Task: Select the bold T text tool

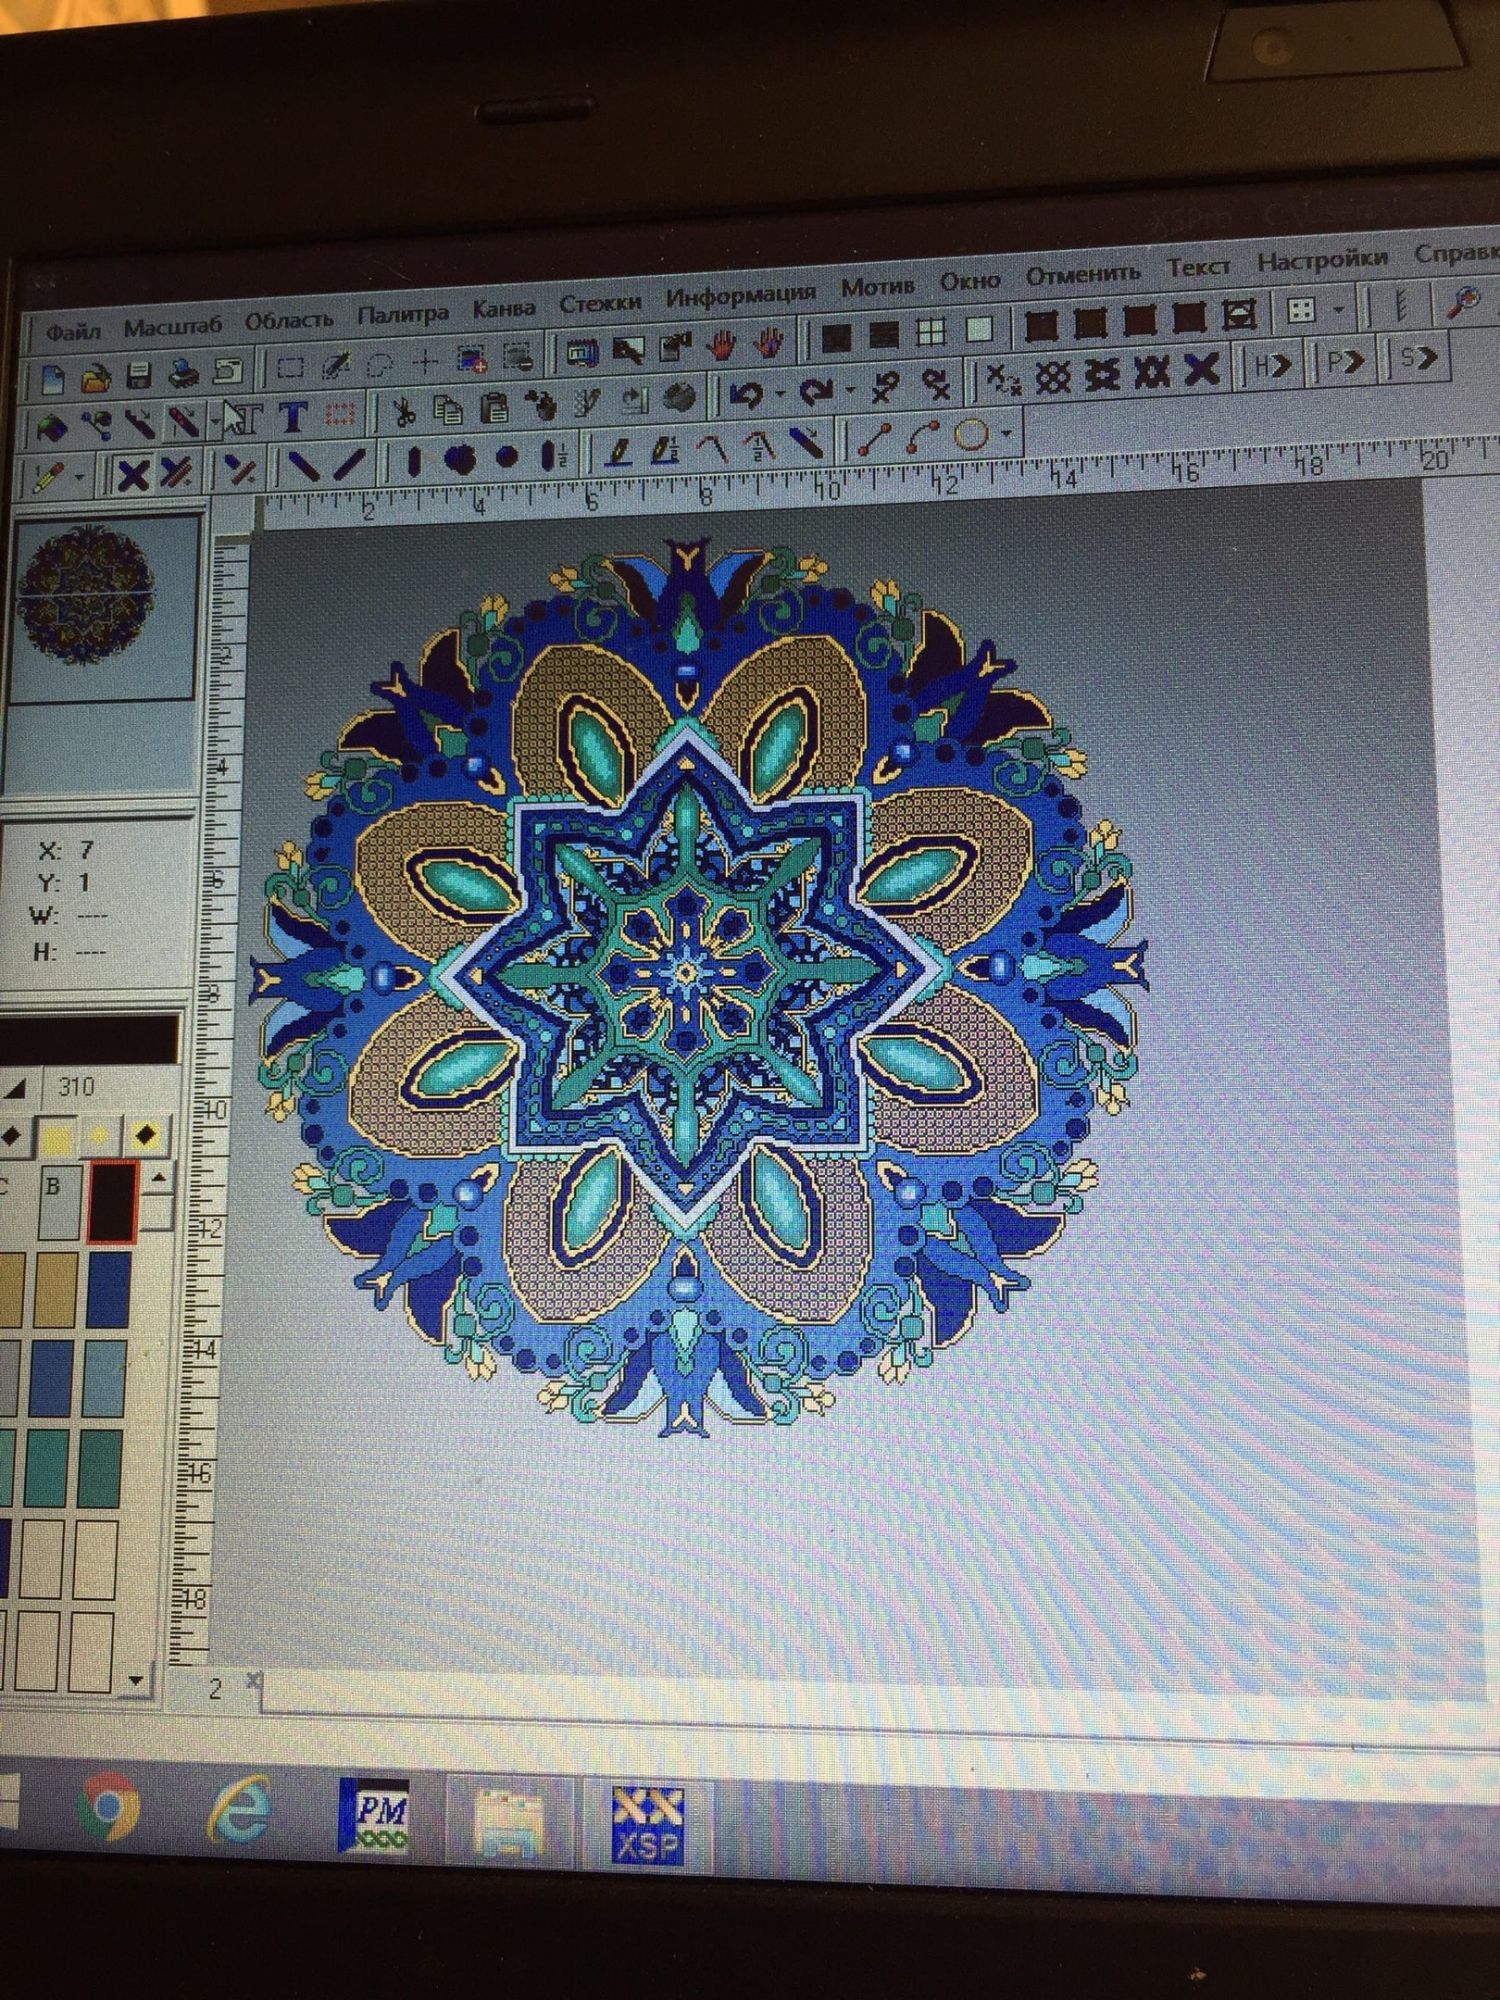Action: pos(293,416)
